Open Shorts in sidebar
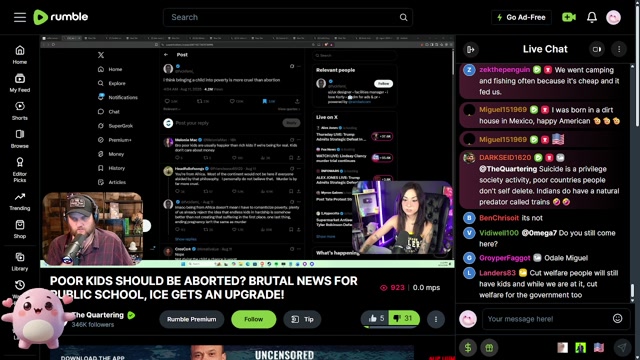The width and height of the screenshot is (640, 360). [20, 111]
